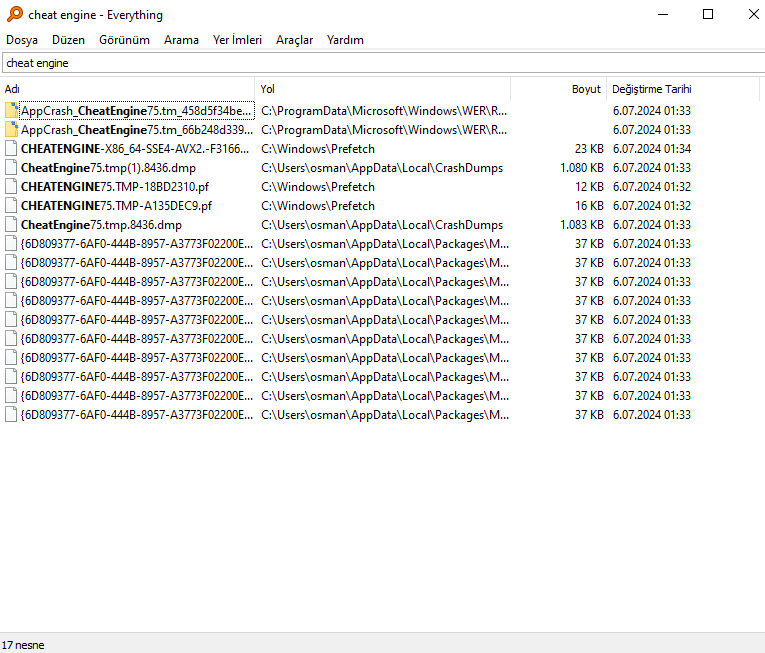Viewport: 765px width, 653px height.
Task: Focus the 'cheat engine' search box
Action: tap(383, 63)
